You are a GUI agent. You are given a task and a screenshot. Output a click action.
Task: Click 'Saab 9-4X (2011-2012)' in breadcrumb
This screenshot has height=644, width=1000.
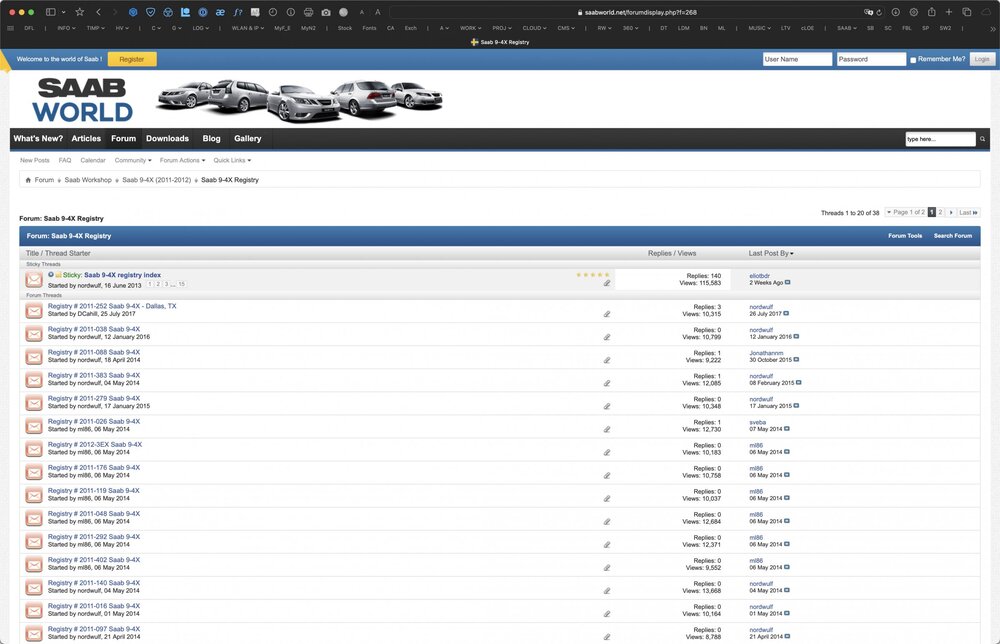coord(157,180)
